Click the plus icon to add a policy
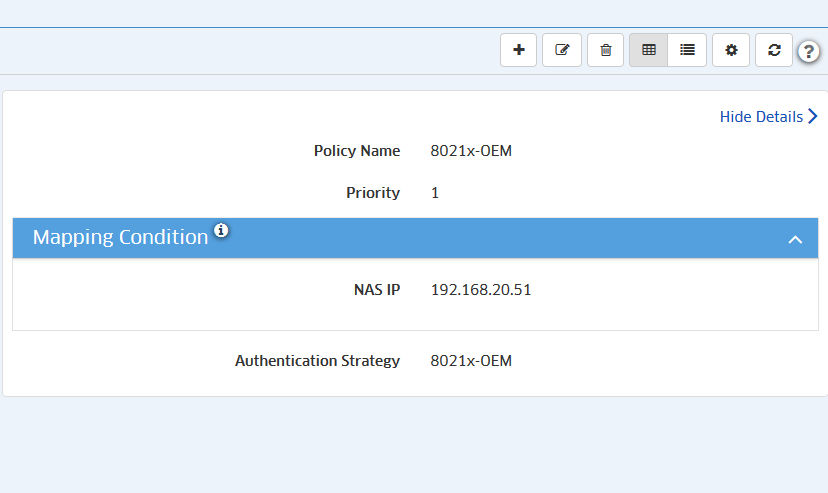 (518, 50)
